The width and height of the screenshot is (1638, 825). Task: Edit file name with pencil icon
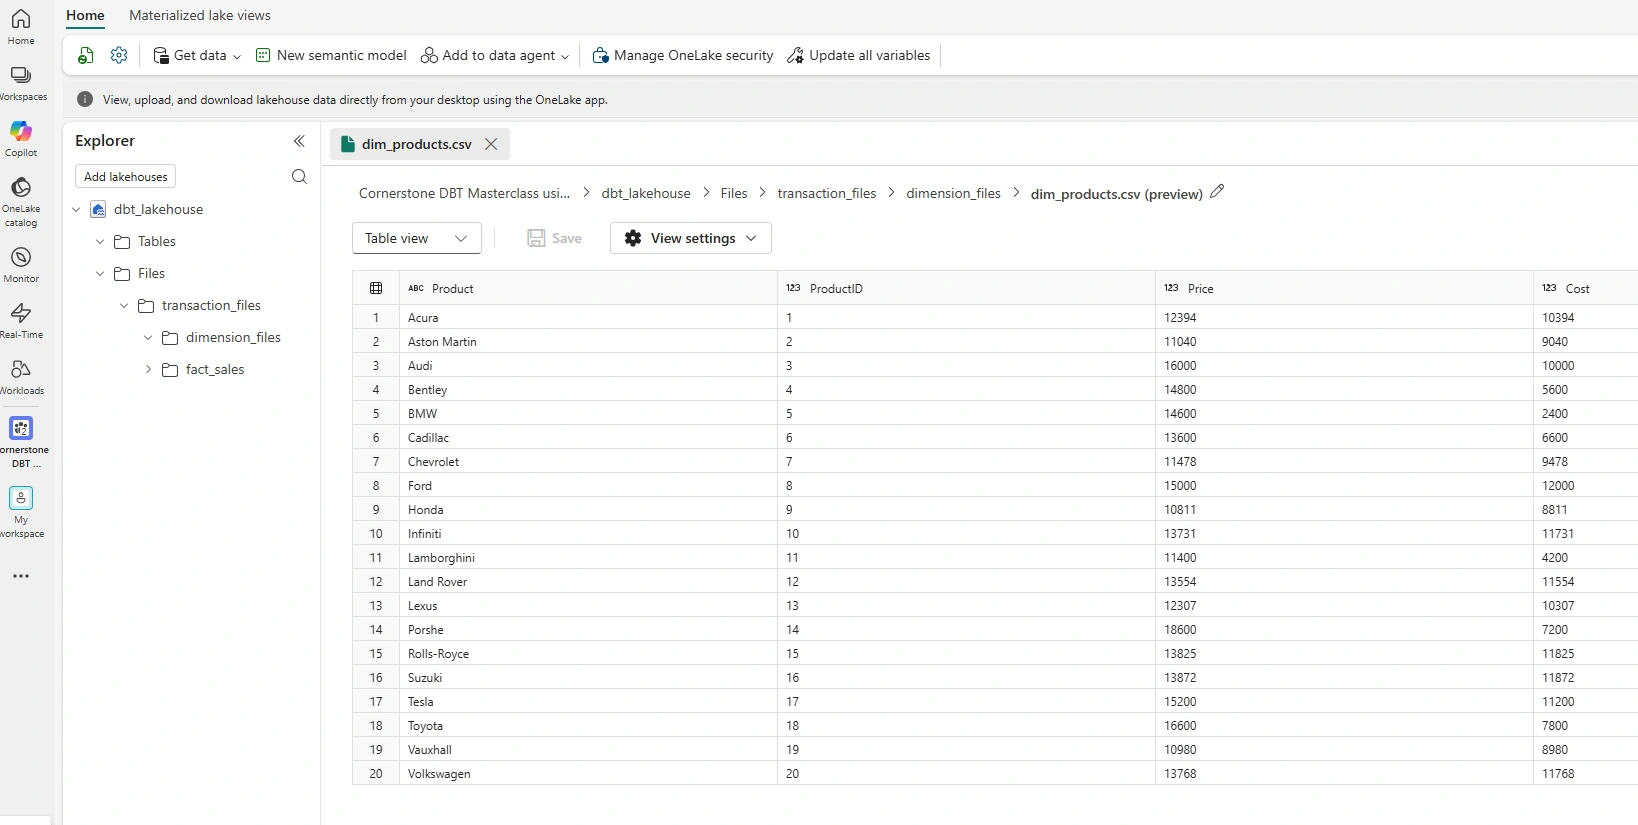pos(1217,192)
